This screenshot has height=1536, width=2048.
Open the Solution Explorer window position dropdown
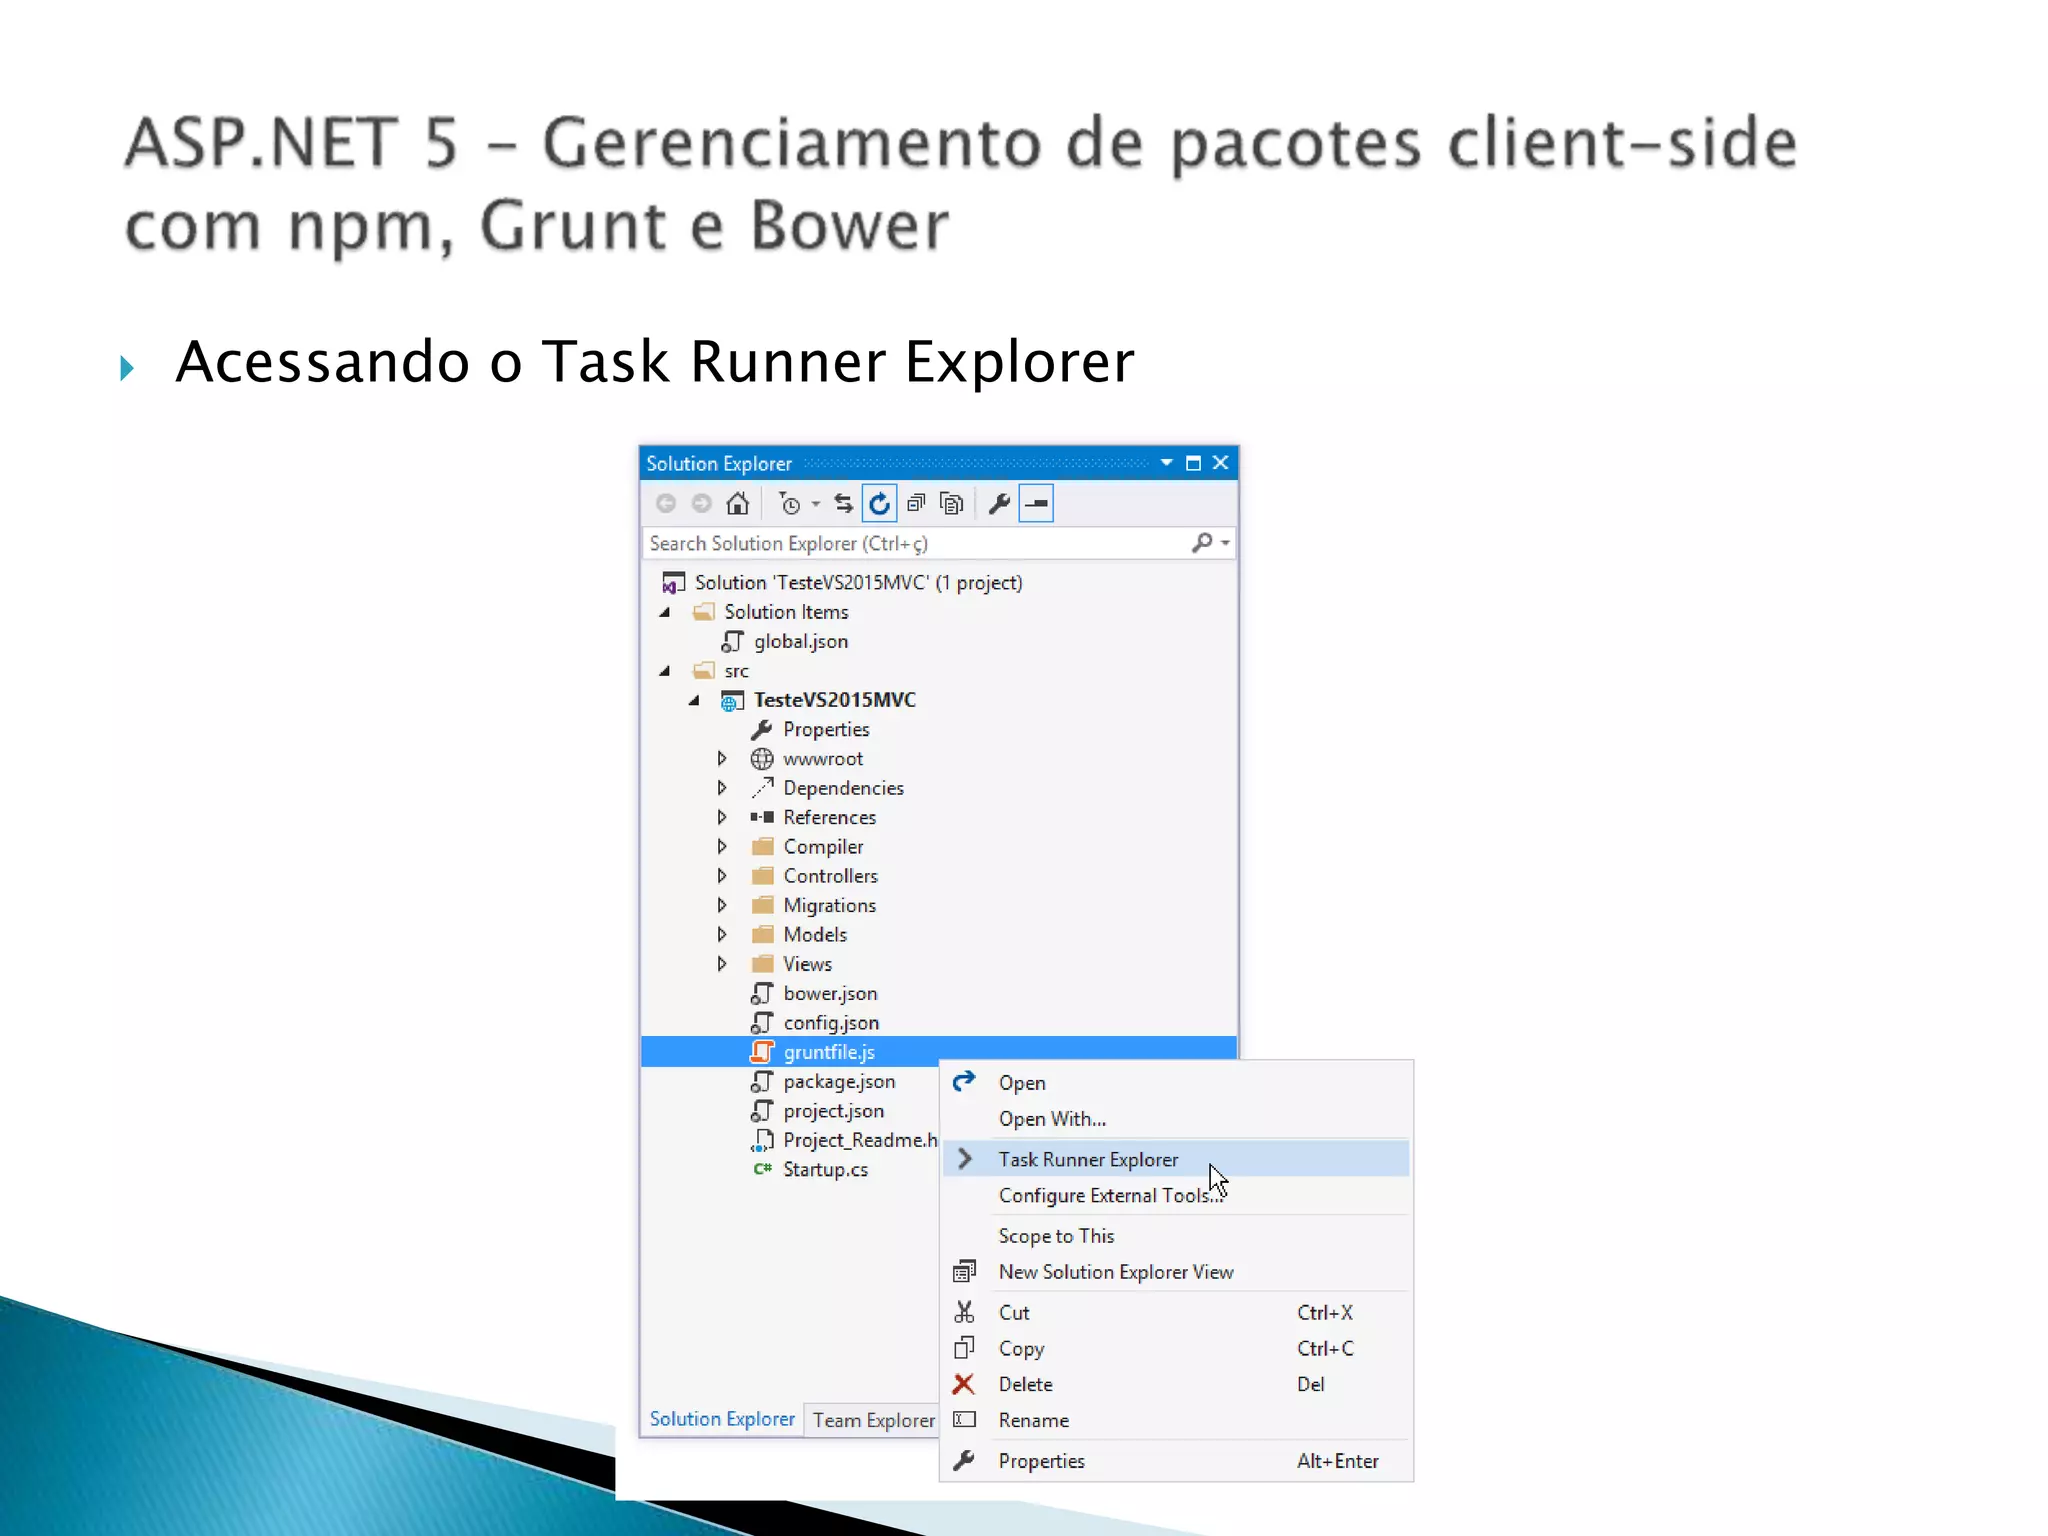click(1166, 463)
